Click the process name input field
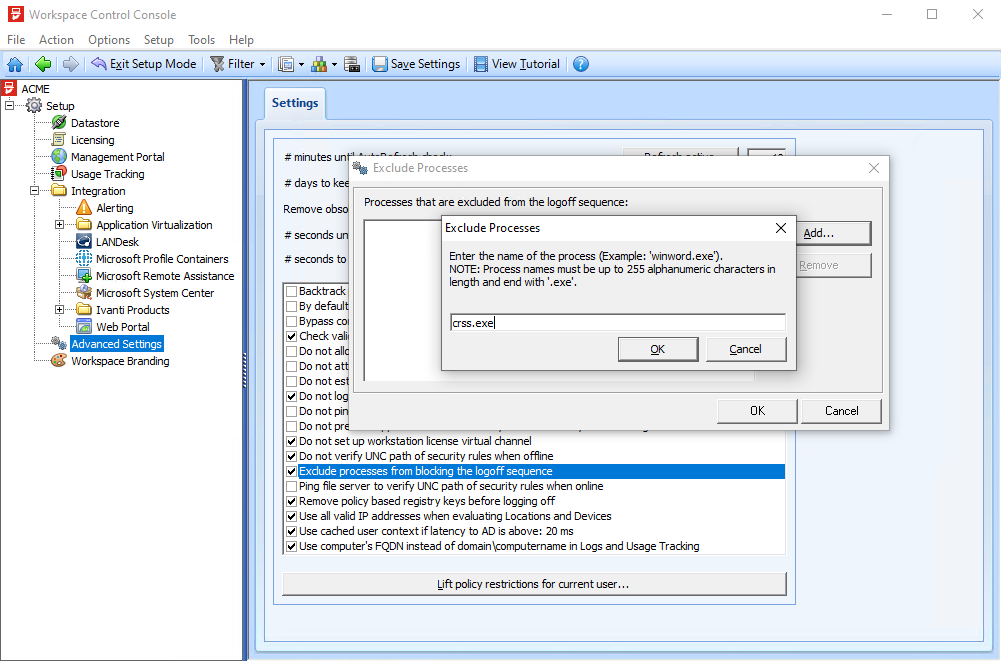 coord(618,323)
